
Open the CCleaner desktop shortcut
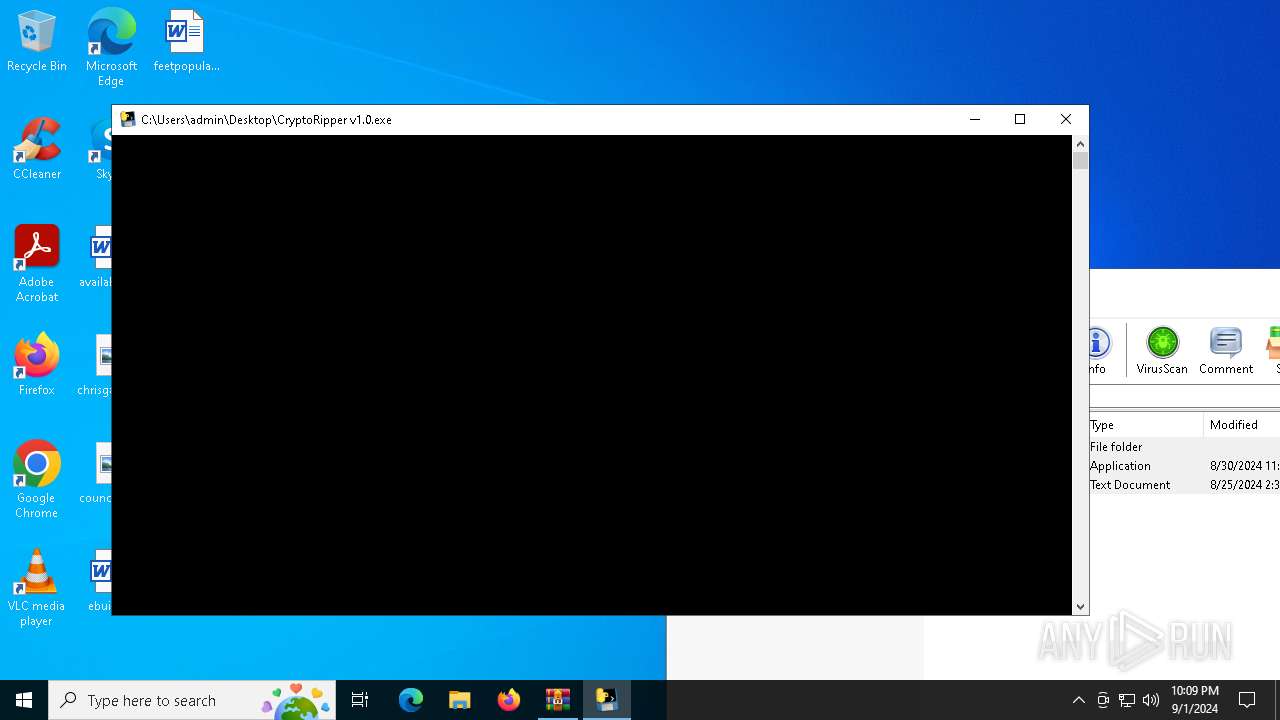[x=37, y=149]
